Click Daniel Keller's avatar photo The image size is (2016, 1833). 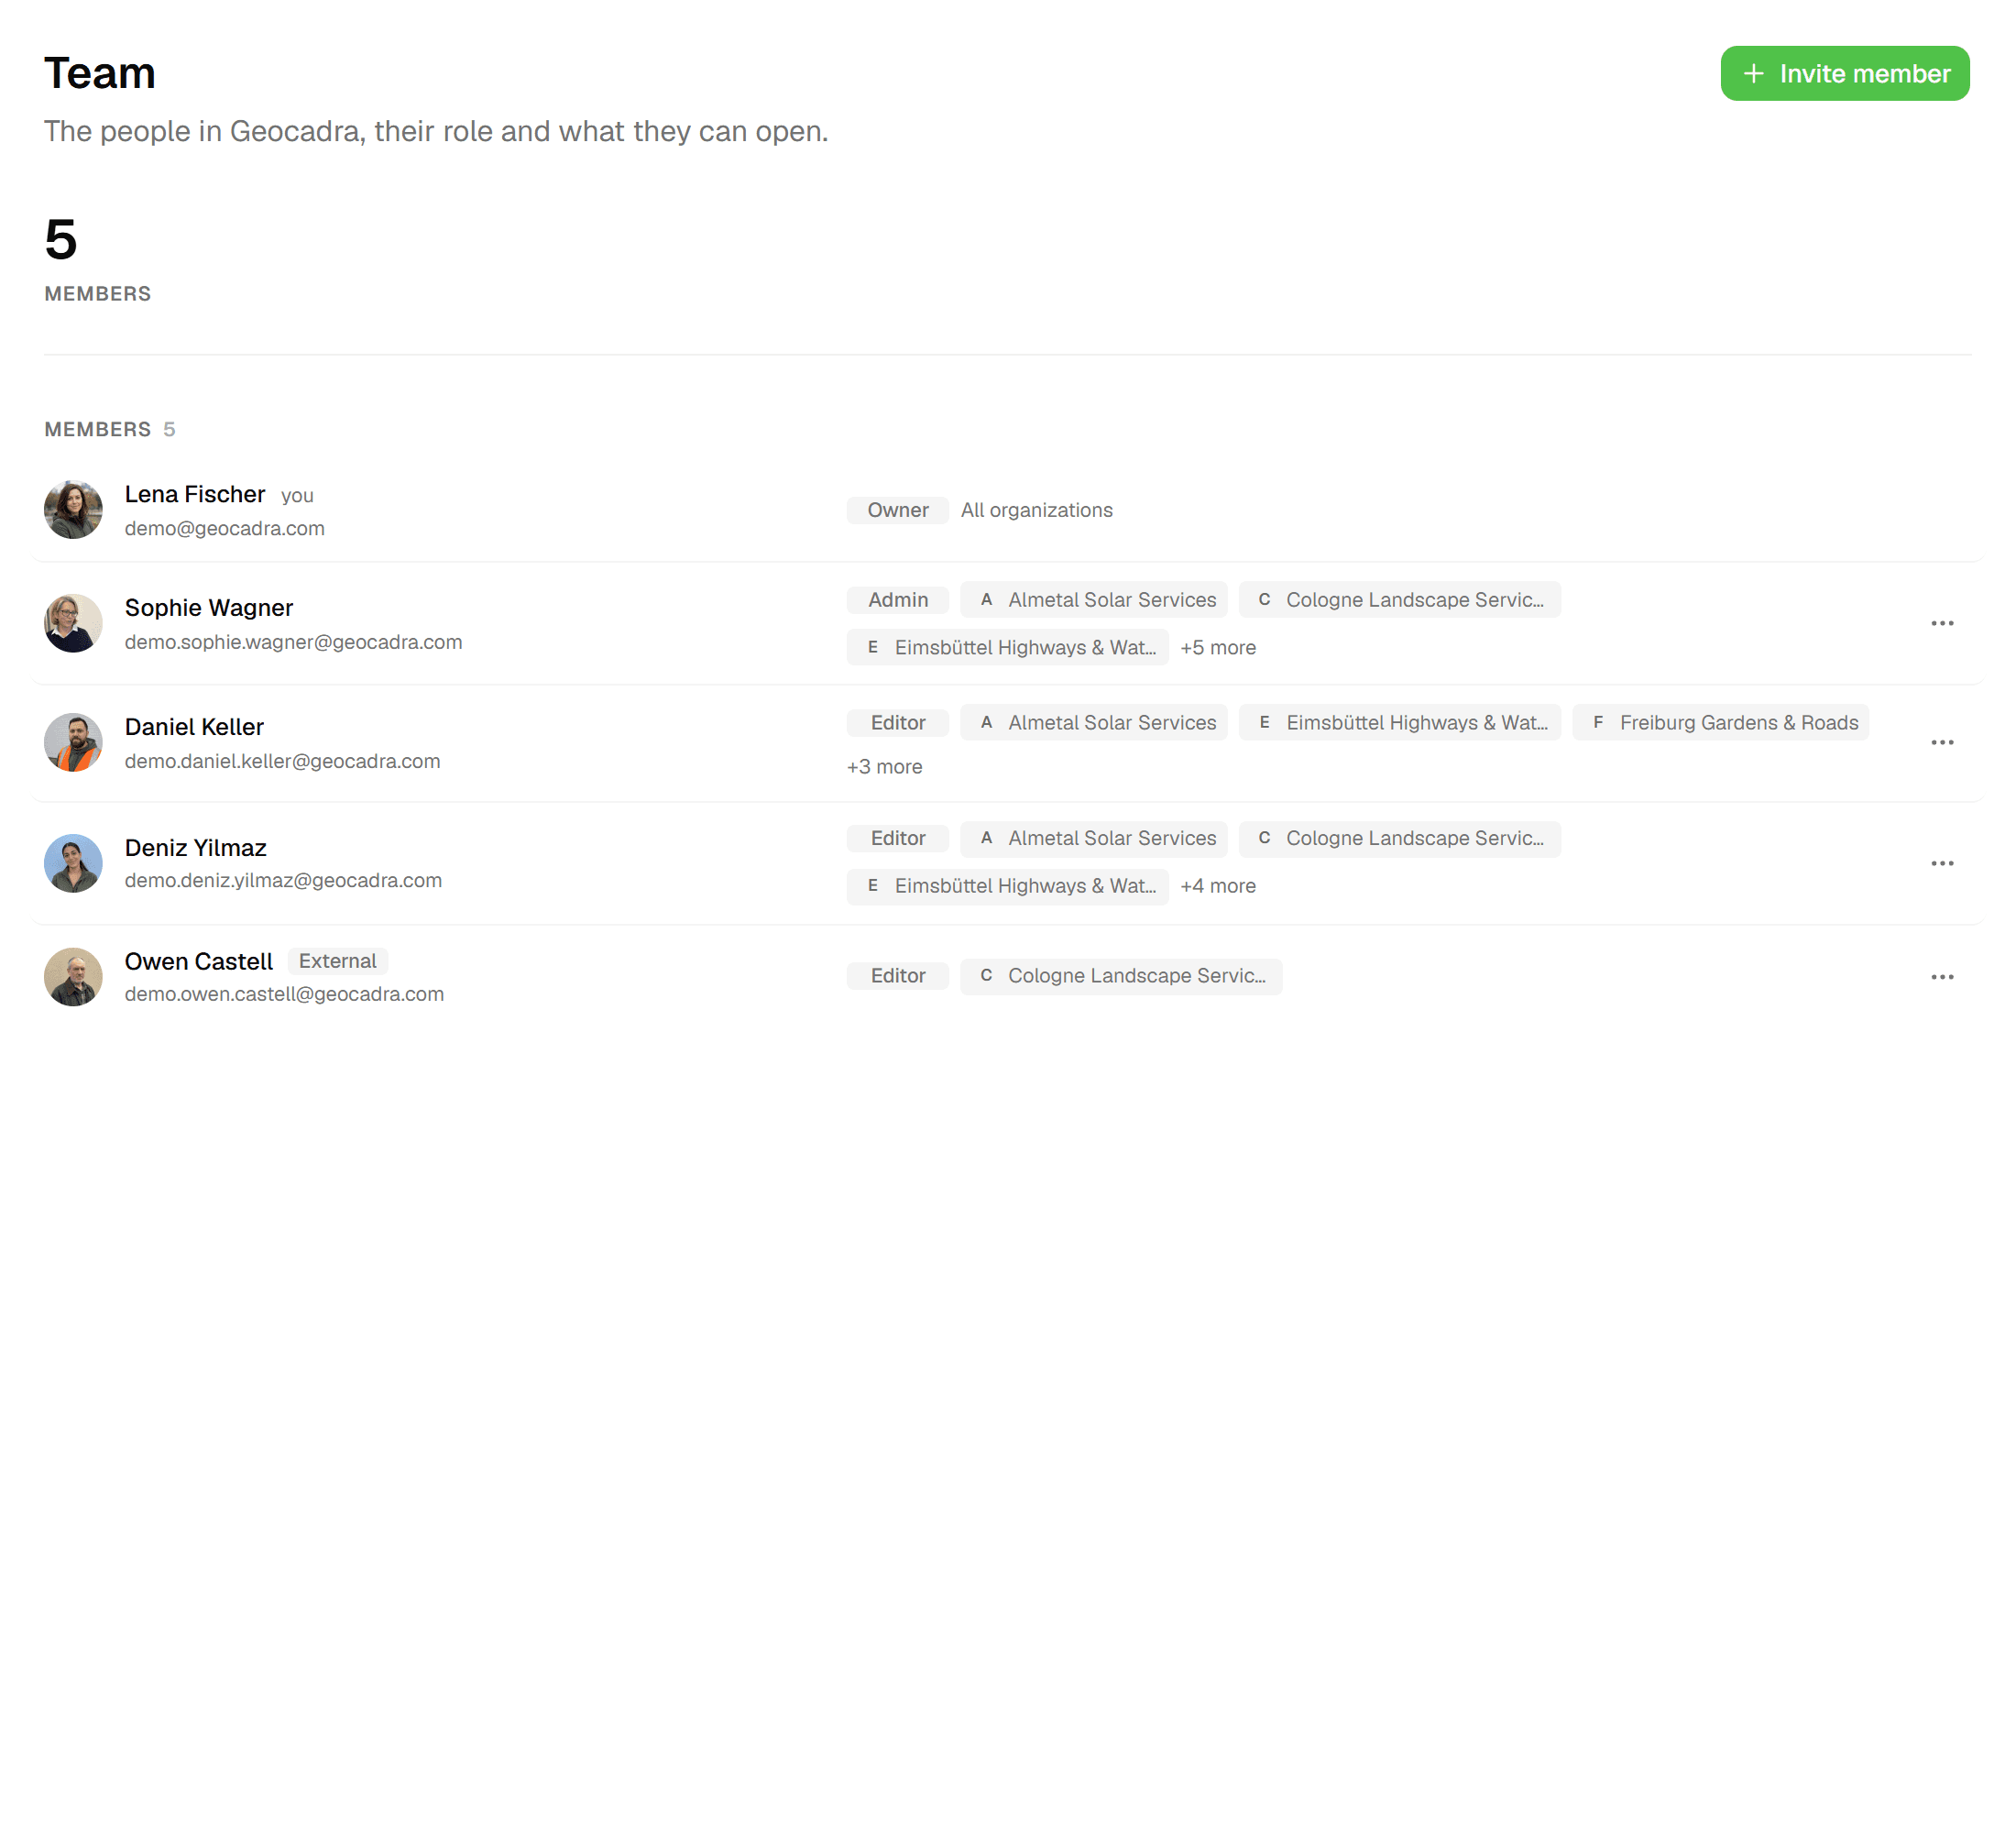73,742
